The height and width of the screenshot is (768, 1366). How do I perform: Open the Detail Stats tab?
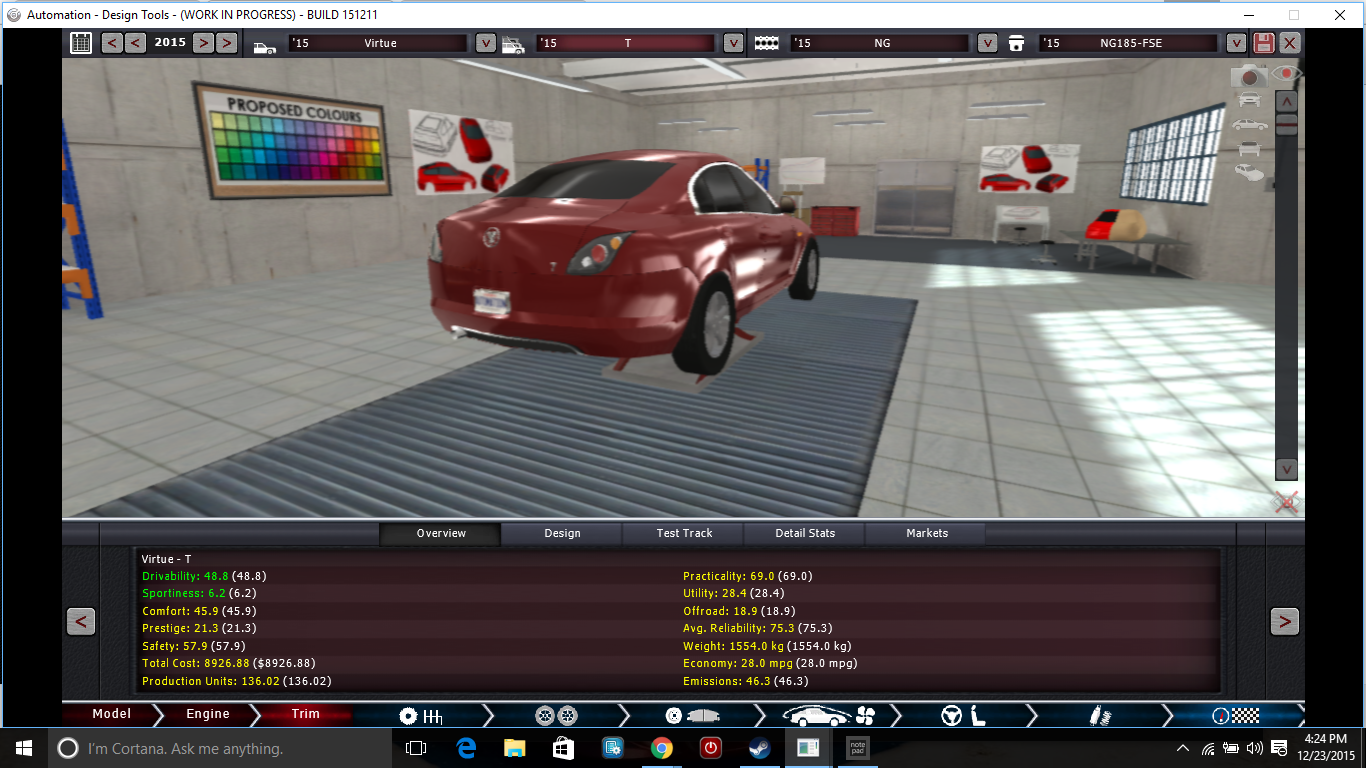[x=805, y=533]
